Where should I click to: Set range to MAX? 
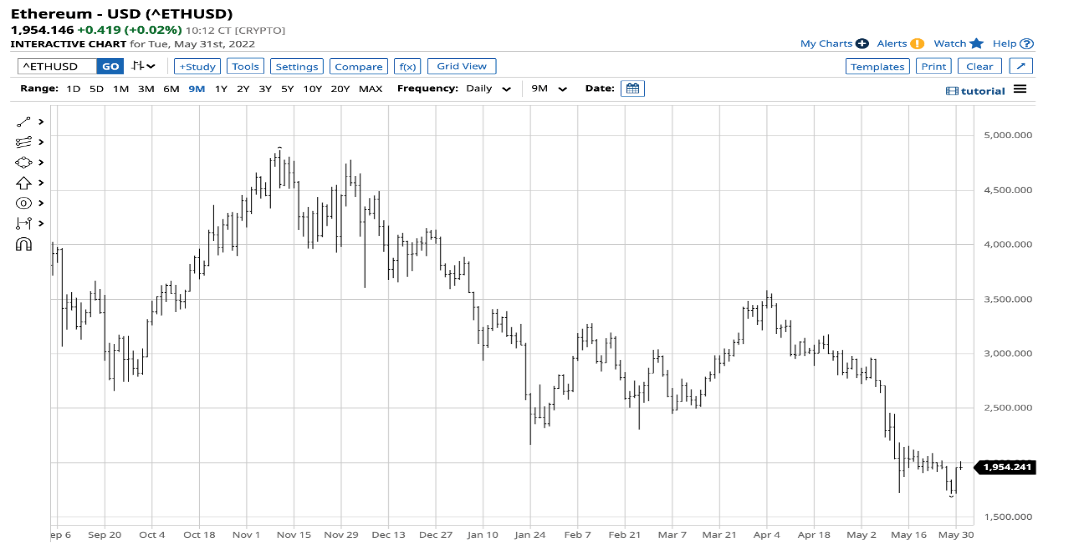(371, 89)
